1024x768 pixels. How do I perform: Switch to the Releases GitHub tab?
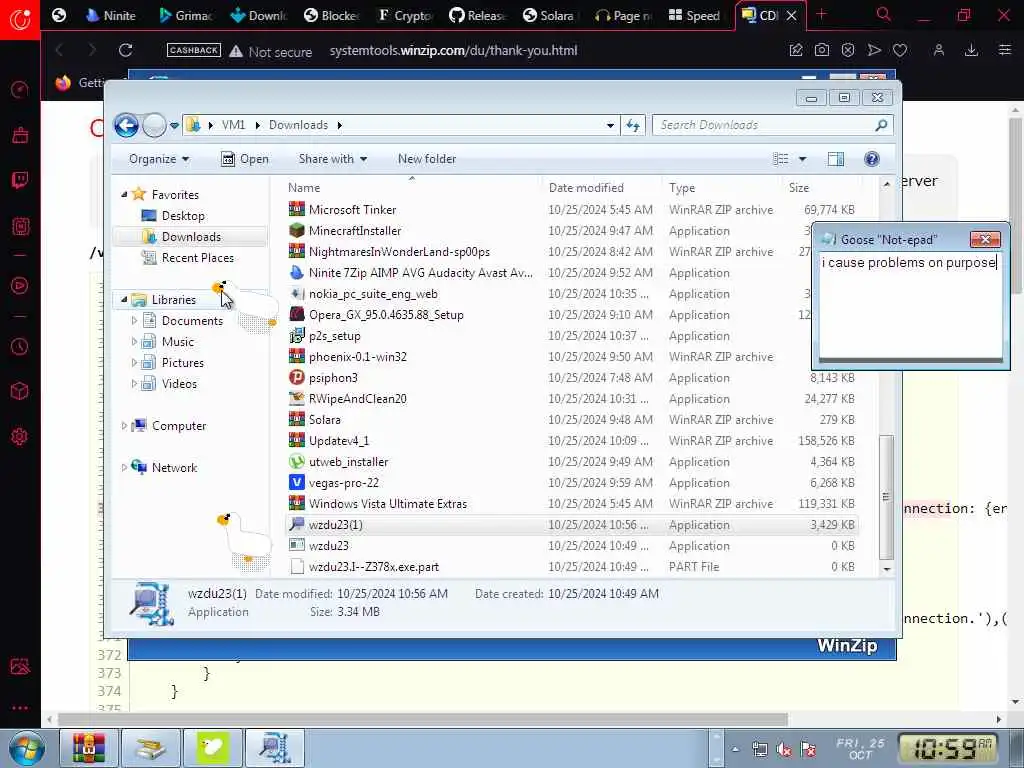(x=478, y=15)
